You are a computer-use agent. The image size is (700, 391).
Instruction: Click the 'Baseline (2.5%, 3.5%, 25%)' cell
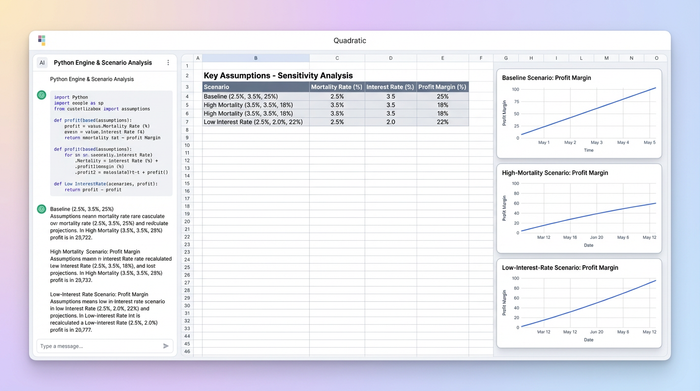tap(256, 96)
